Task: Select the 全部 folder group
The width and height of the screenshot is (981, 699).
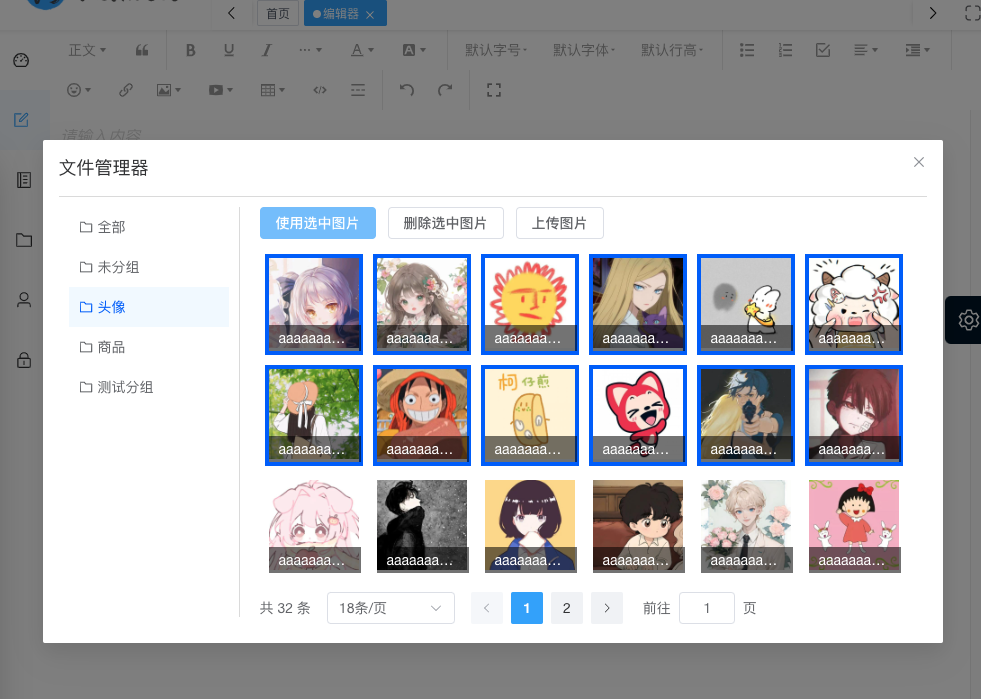Action: click(x=149, y=227)
